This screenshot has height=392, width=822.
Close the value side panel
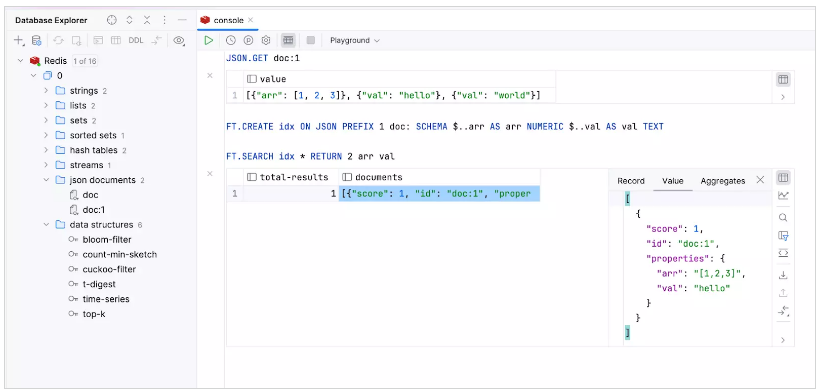point(760,180)
